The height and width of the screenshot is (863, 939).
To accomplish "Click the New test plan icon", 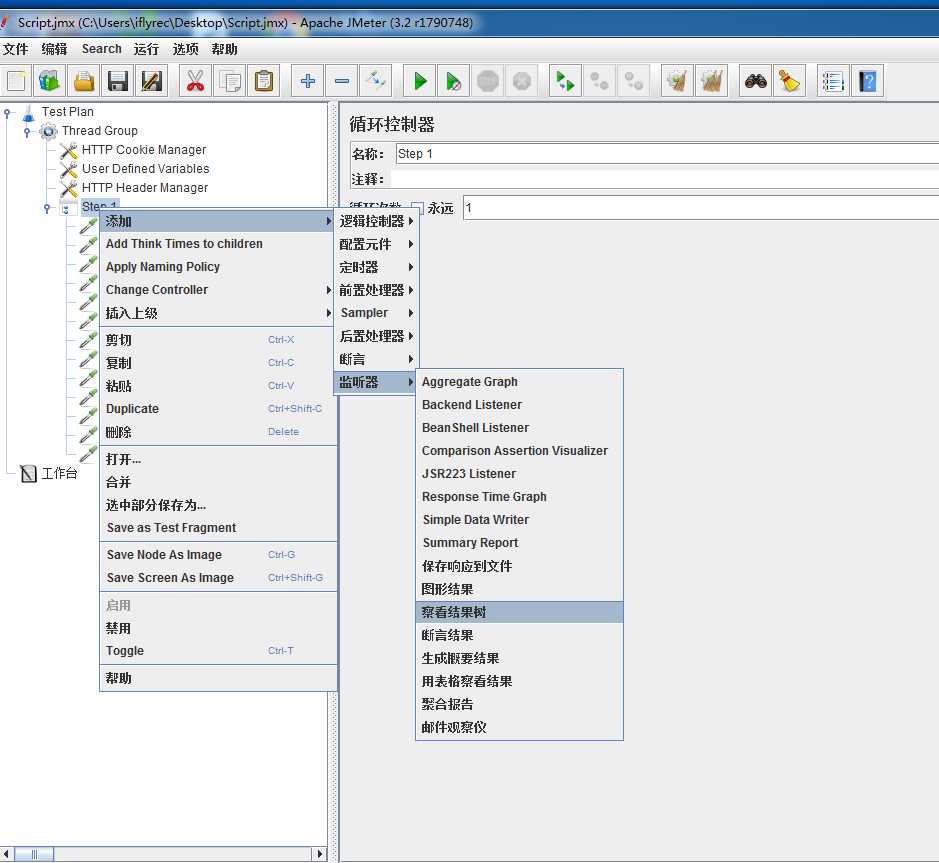I will (x=16, y=81).
